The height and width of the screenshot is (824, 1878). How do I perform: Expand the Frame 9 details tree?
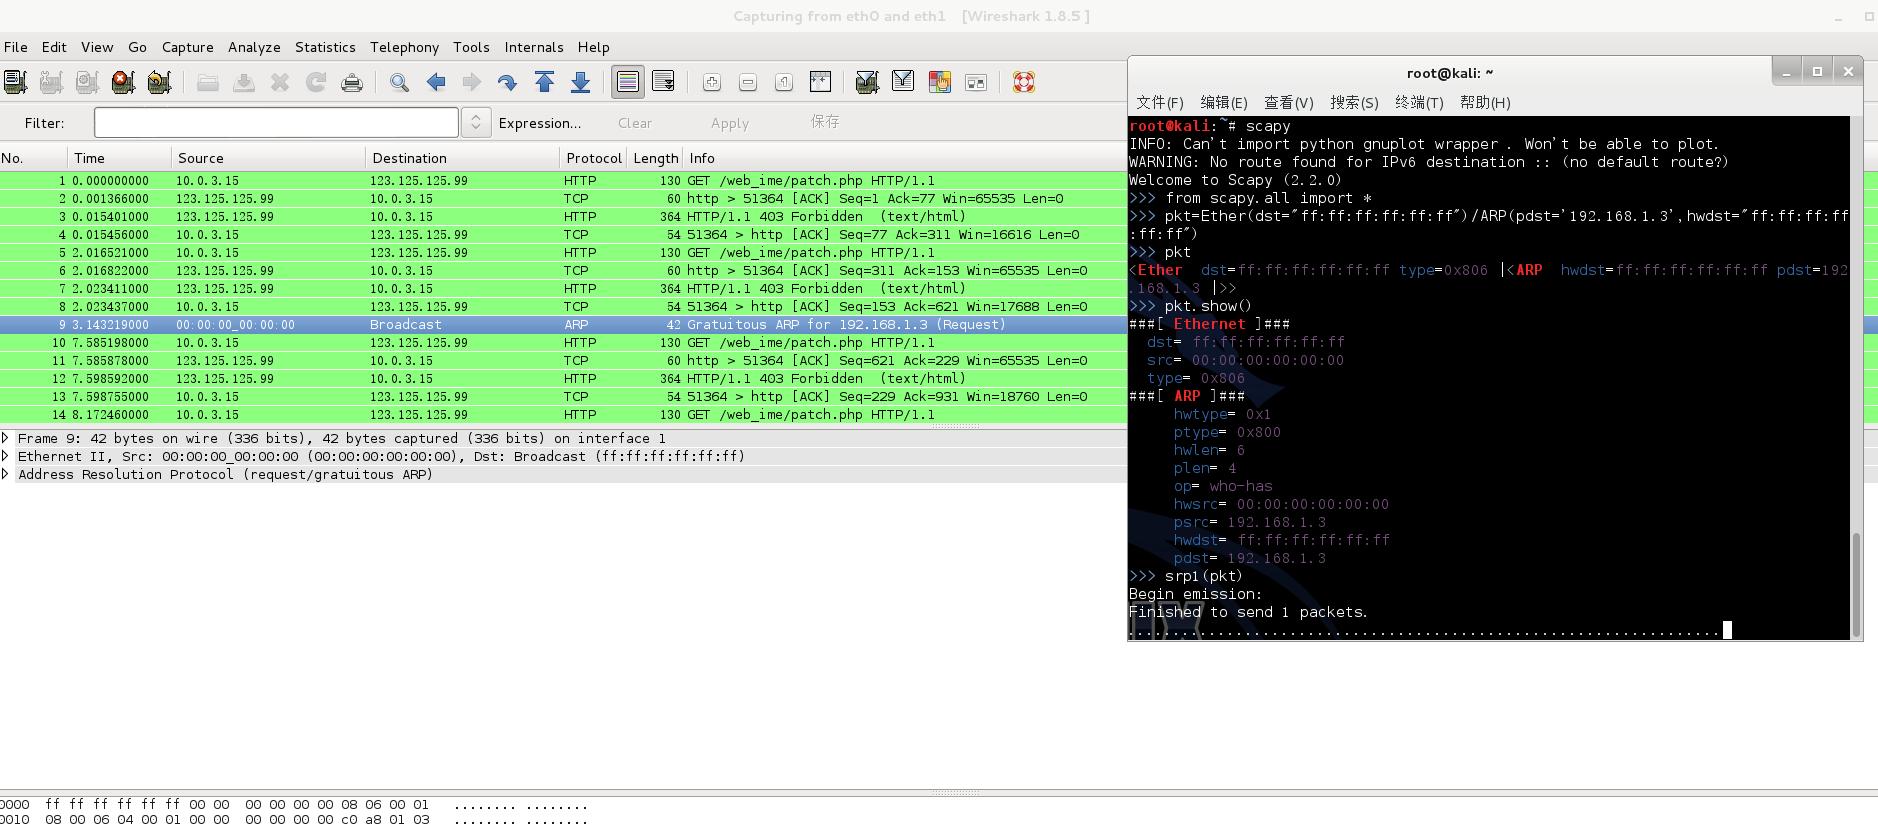pyautogui.click(x=7, y=438)
